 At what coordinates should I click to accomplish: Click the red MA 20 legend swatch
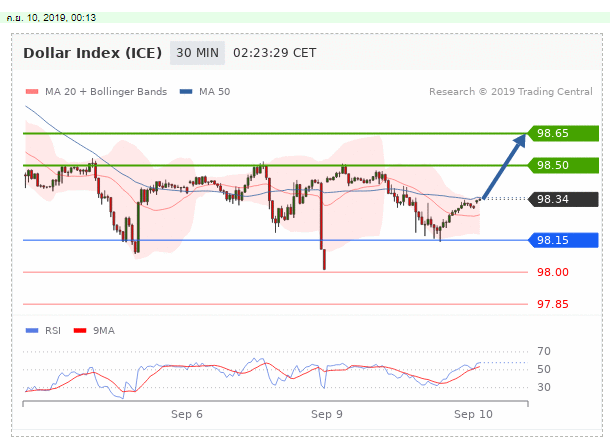pos(32,92)
